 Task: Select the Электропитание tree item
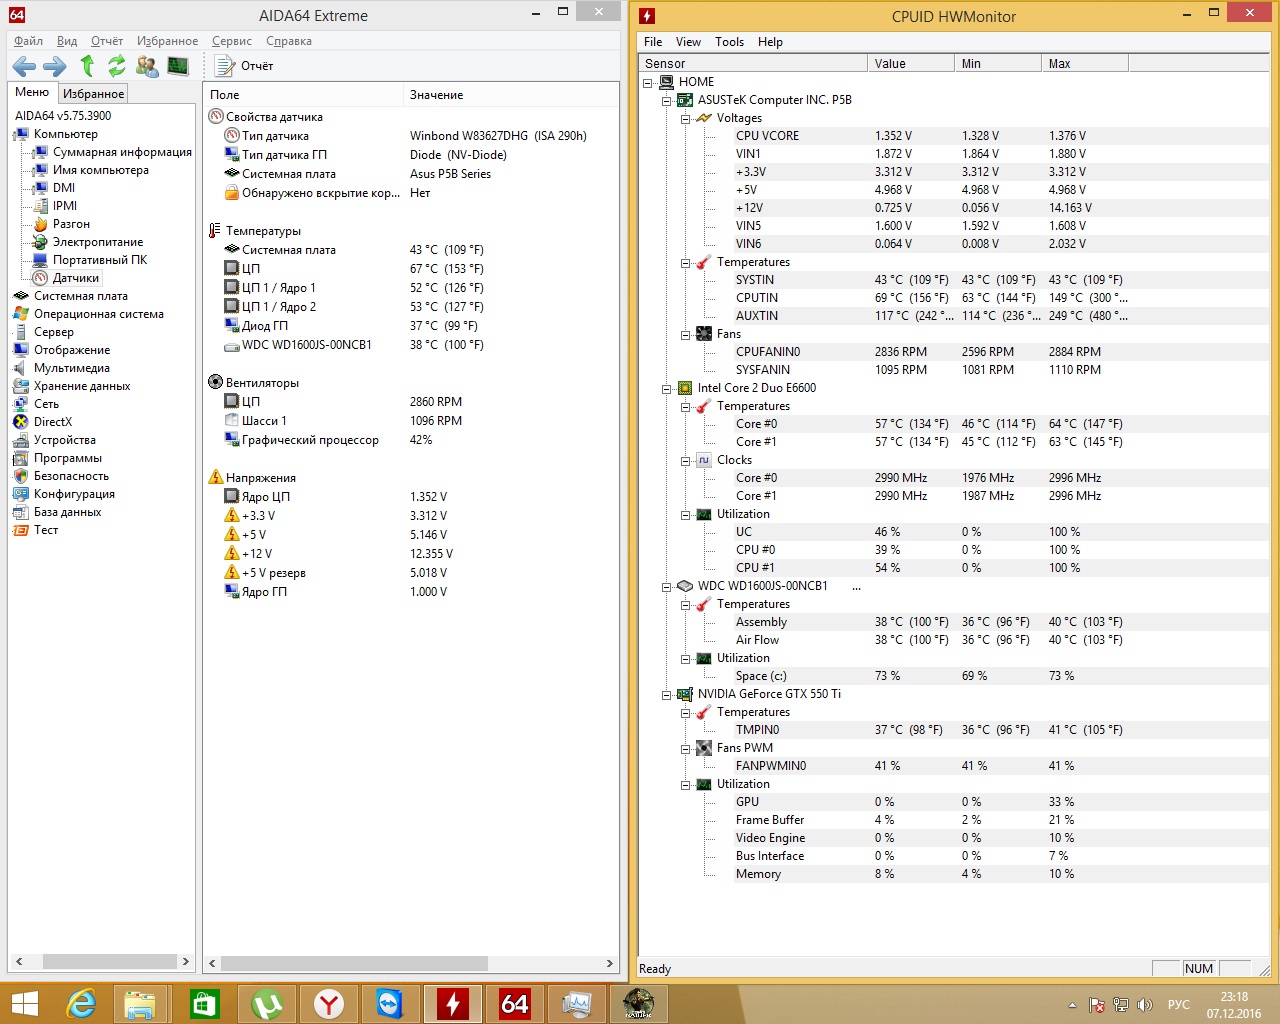coord(98,242)
